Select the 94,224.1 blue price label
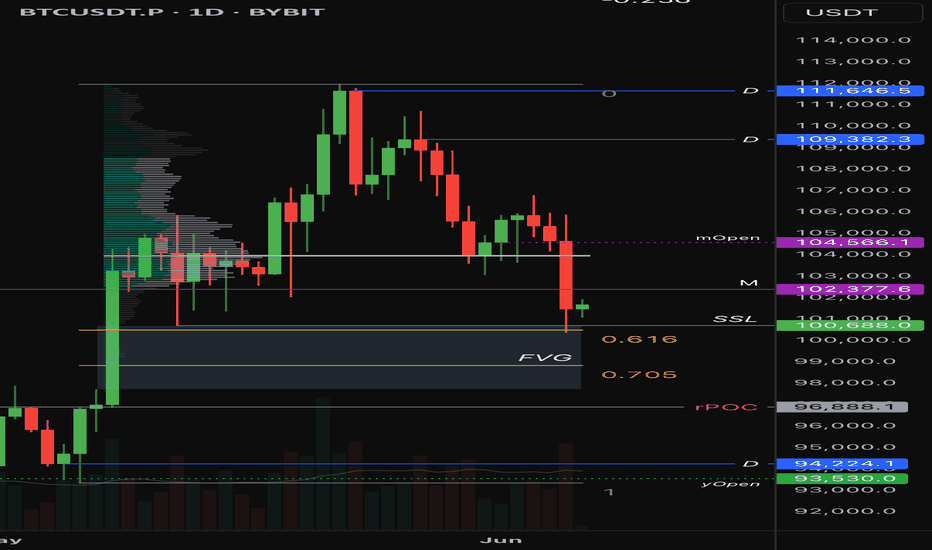Screen dimensions: 932x550 tap(842, 463)
